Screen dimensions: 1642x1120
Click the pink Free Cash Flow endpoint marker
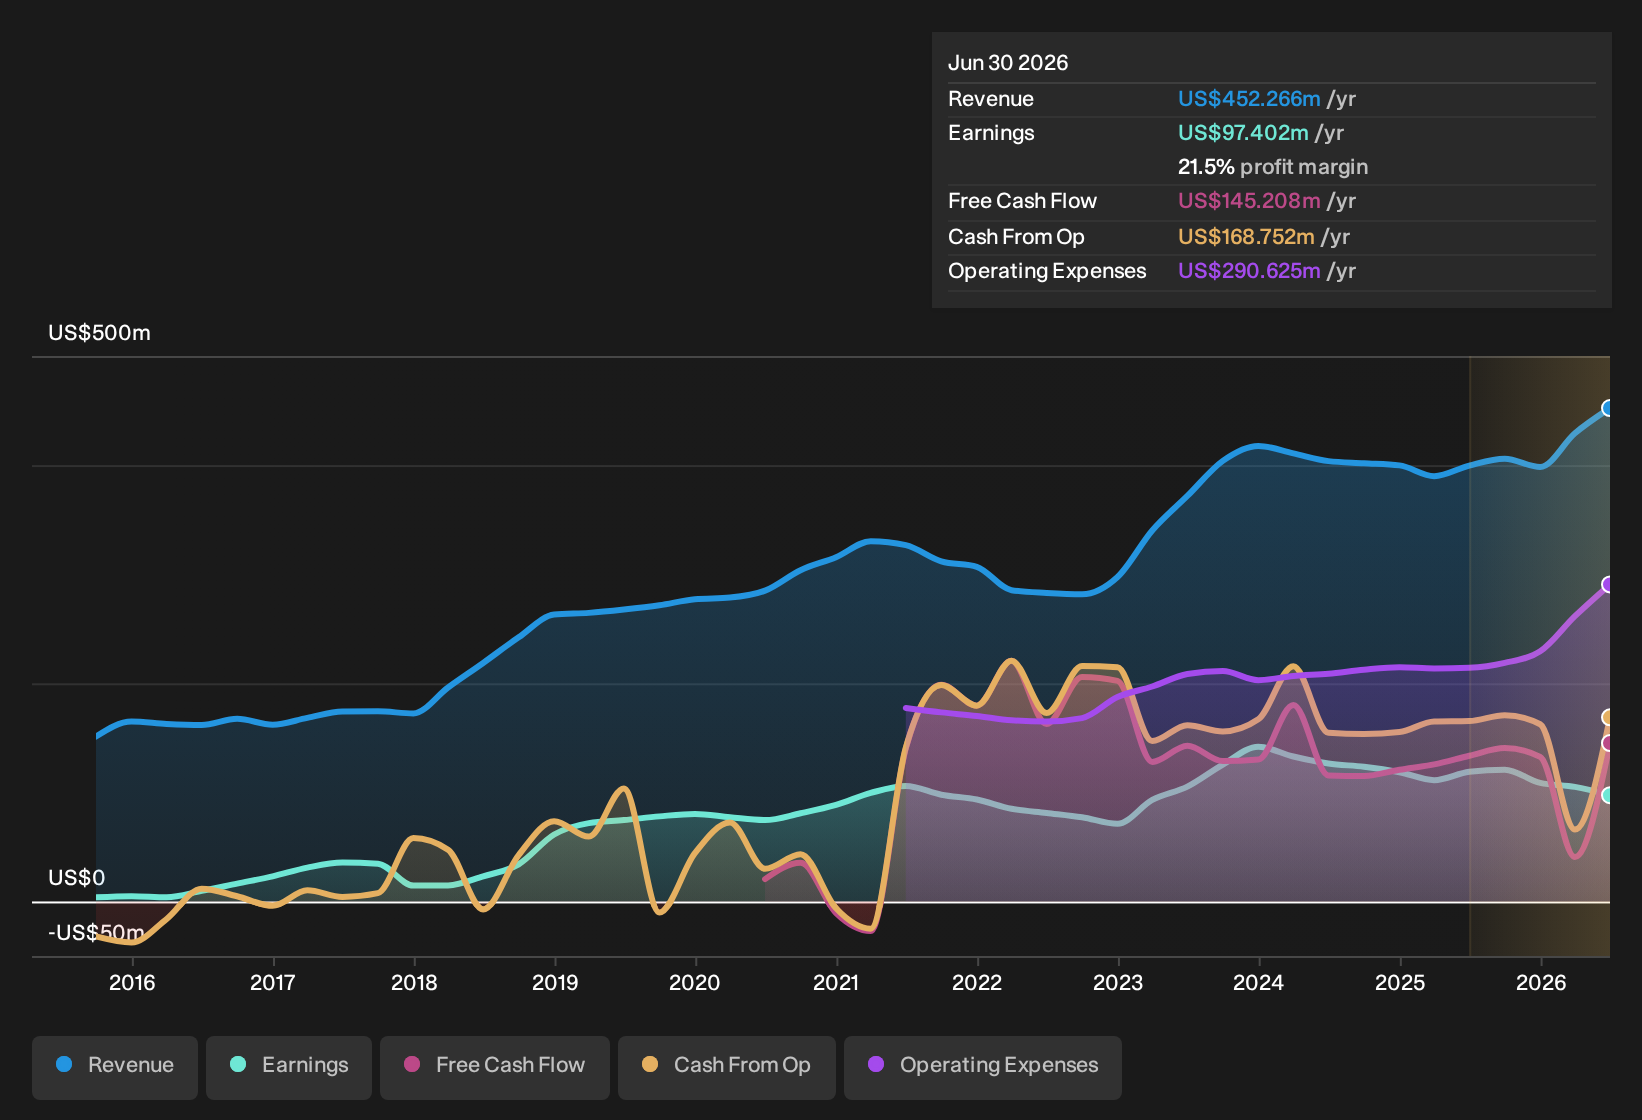(1608, 743)
